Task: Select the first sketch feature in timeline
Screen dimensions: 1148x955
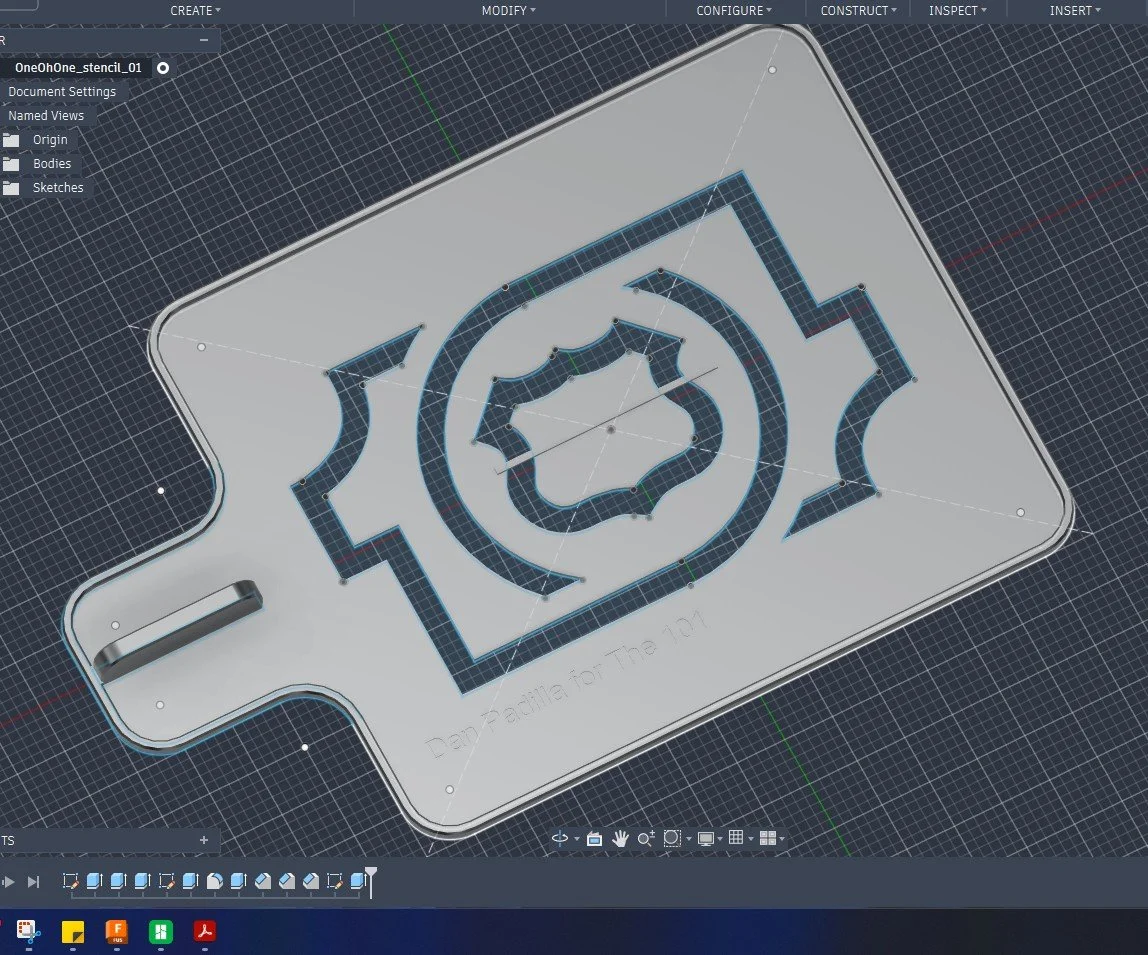Action: point(70,881)
